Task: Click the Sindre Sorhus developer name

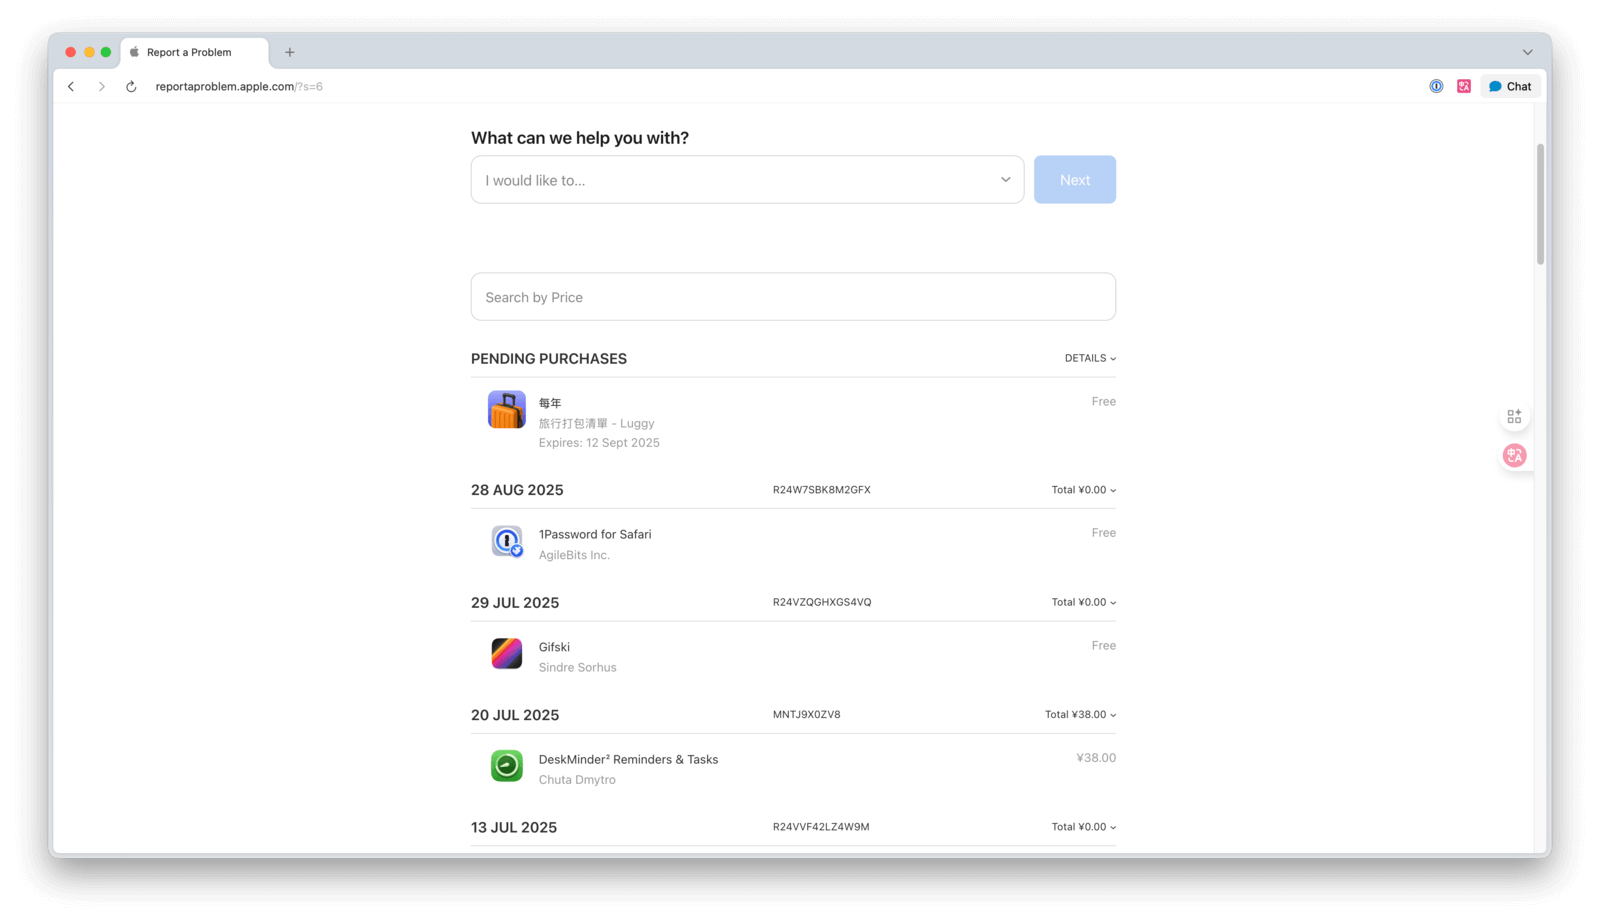Action: pos(578,668)
